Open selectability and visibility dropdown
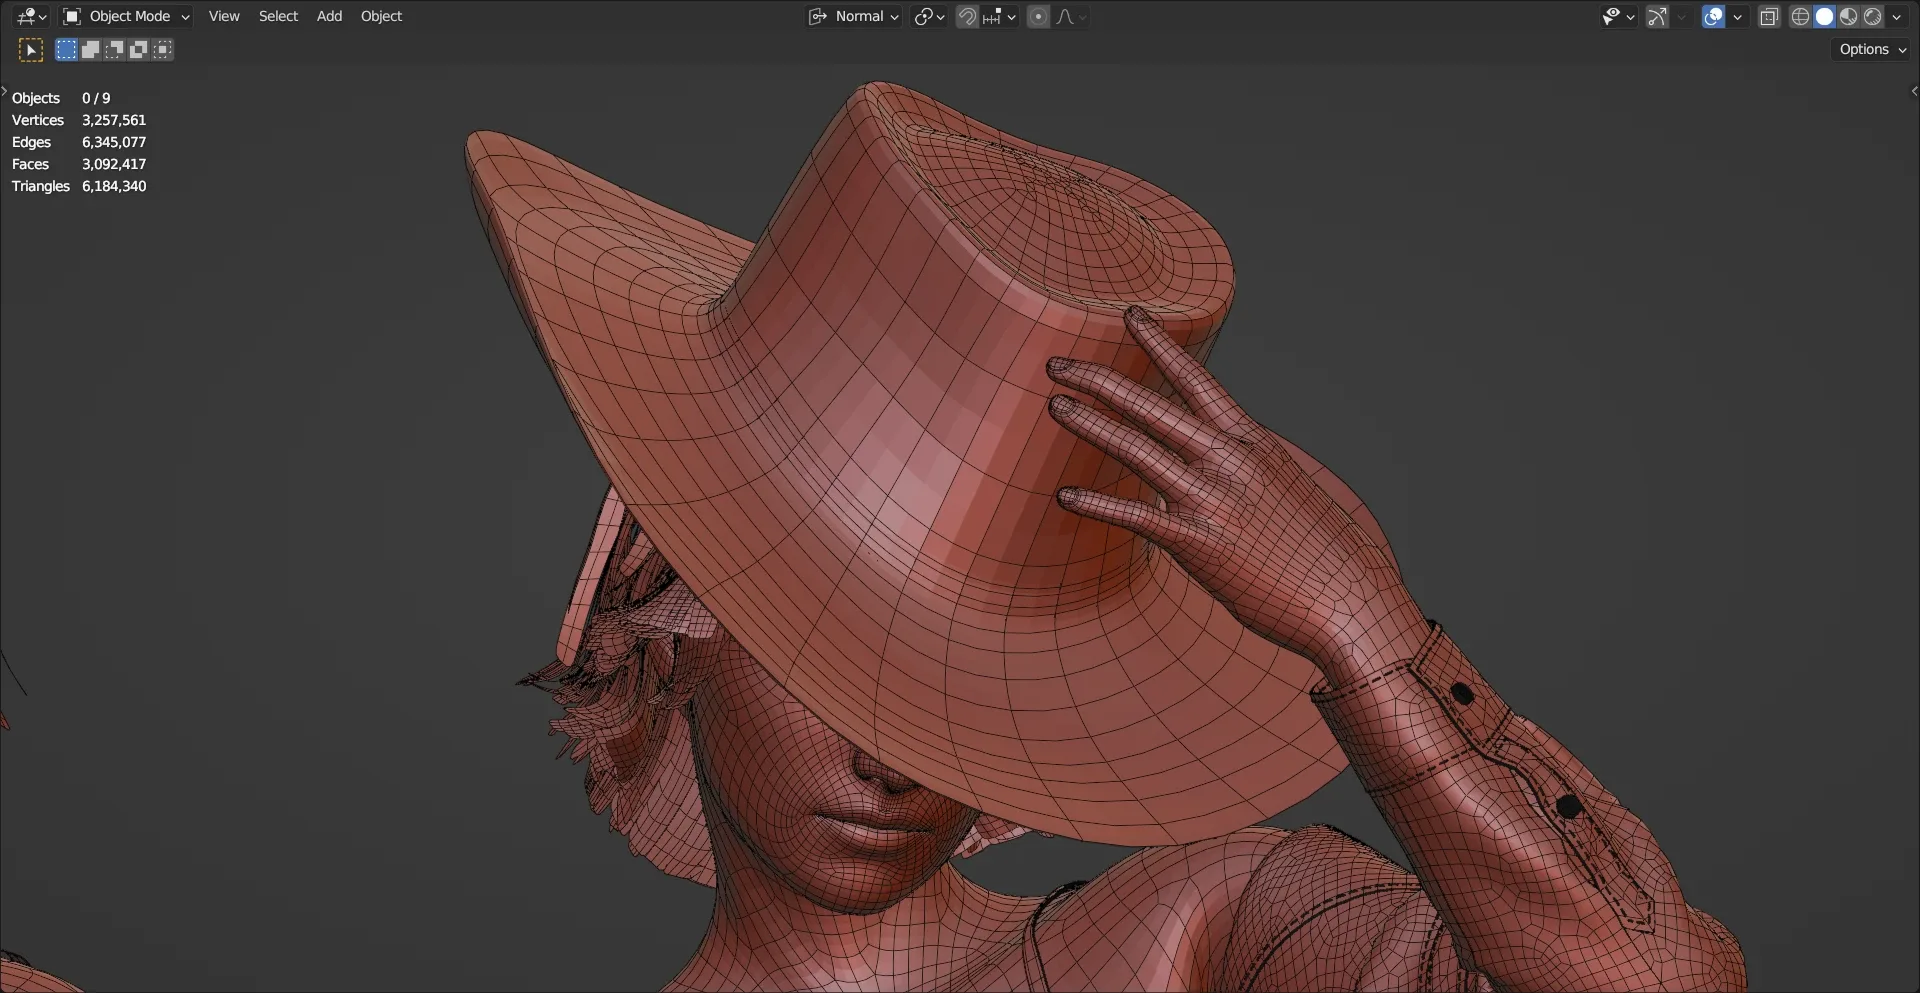The image size is (1920, 993). point(1617,16)
